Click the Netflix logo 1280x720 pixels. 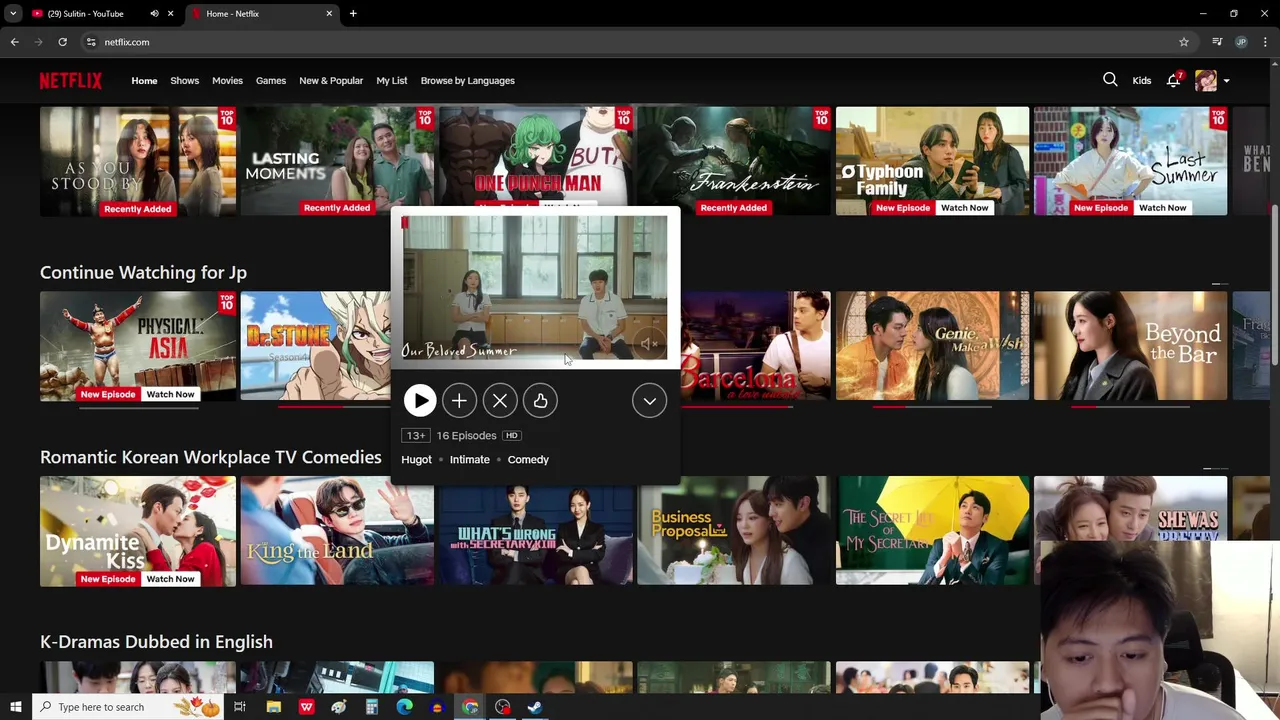point(71,80)
